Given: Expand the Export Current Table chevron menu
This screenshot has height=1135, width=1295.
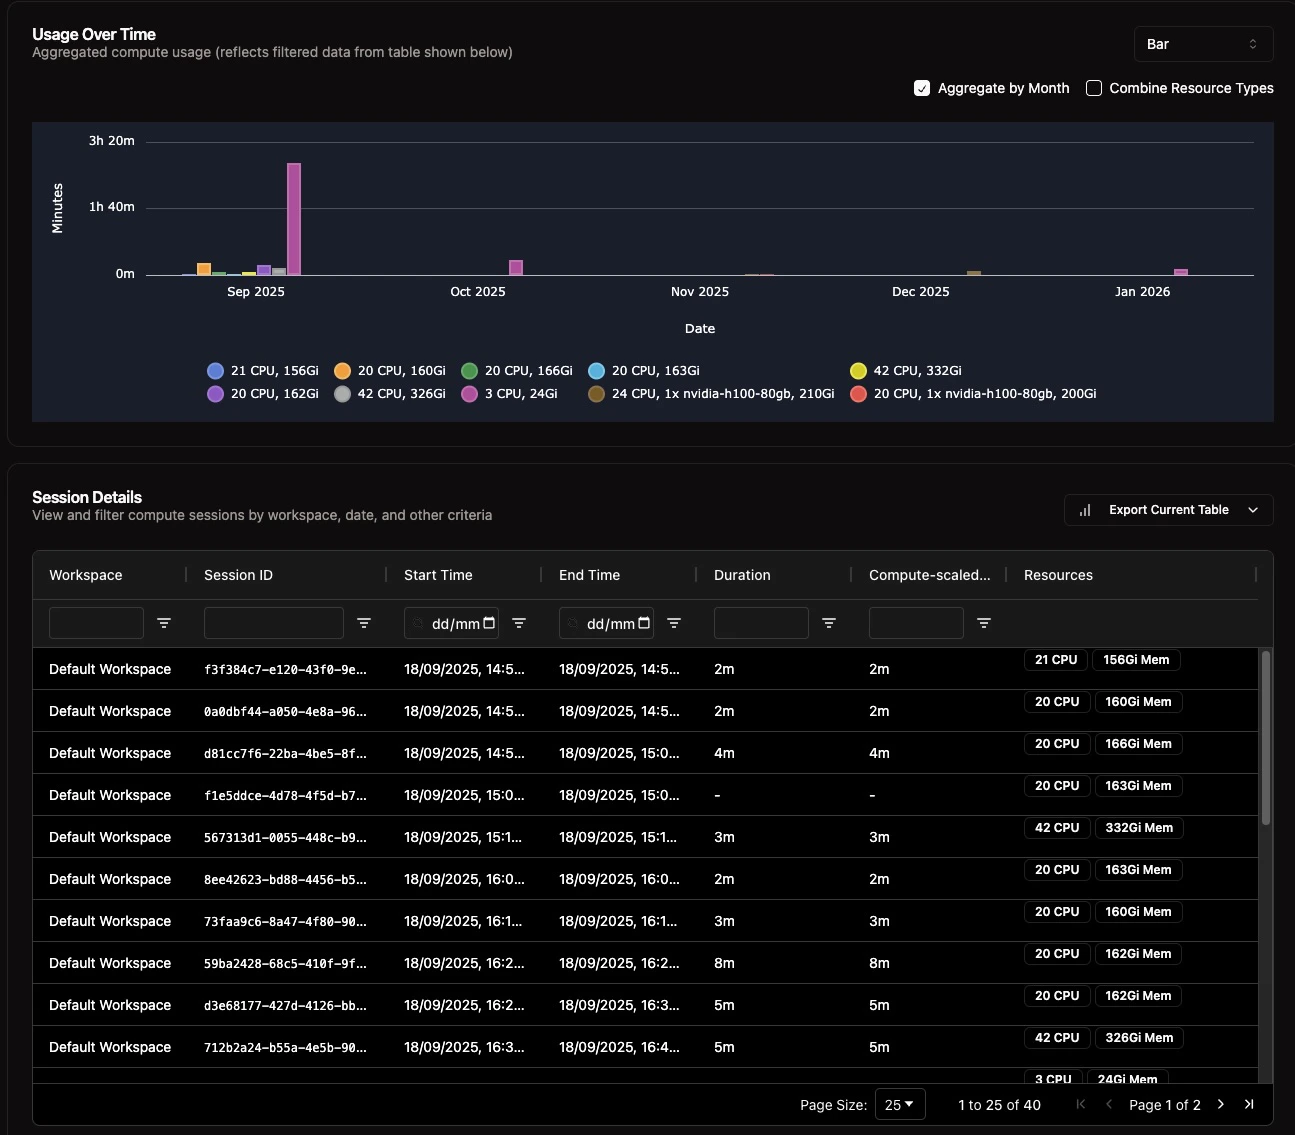Looking at the screenshot, I should pyautogui.click(x=1252, y=510).
